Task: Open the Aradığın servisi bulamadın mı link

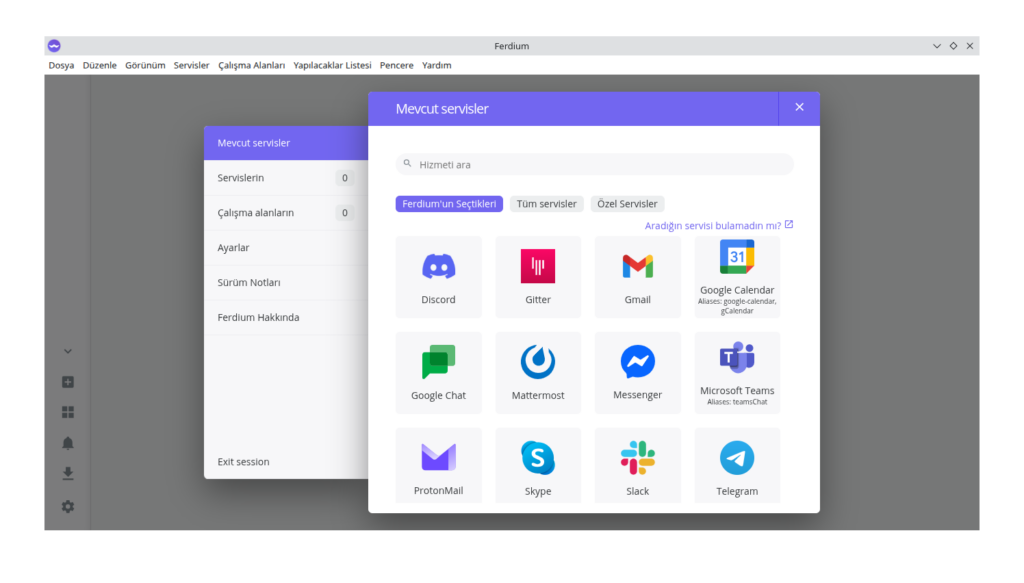Action: (718, 225)
